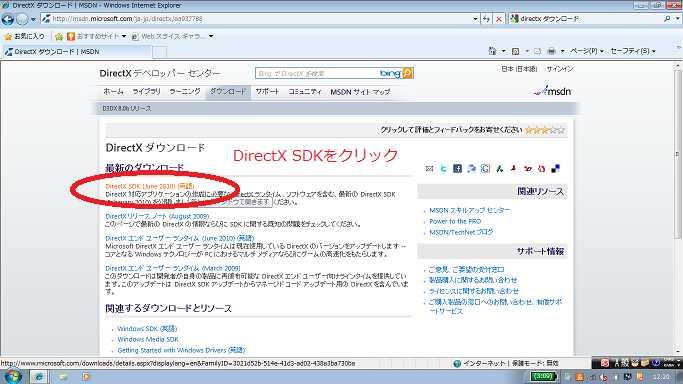Open the Home button dropdown arrow
The height and width of the screenshot is (384, 683).
click(504, 51)
